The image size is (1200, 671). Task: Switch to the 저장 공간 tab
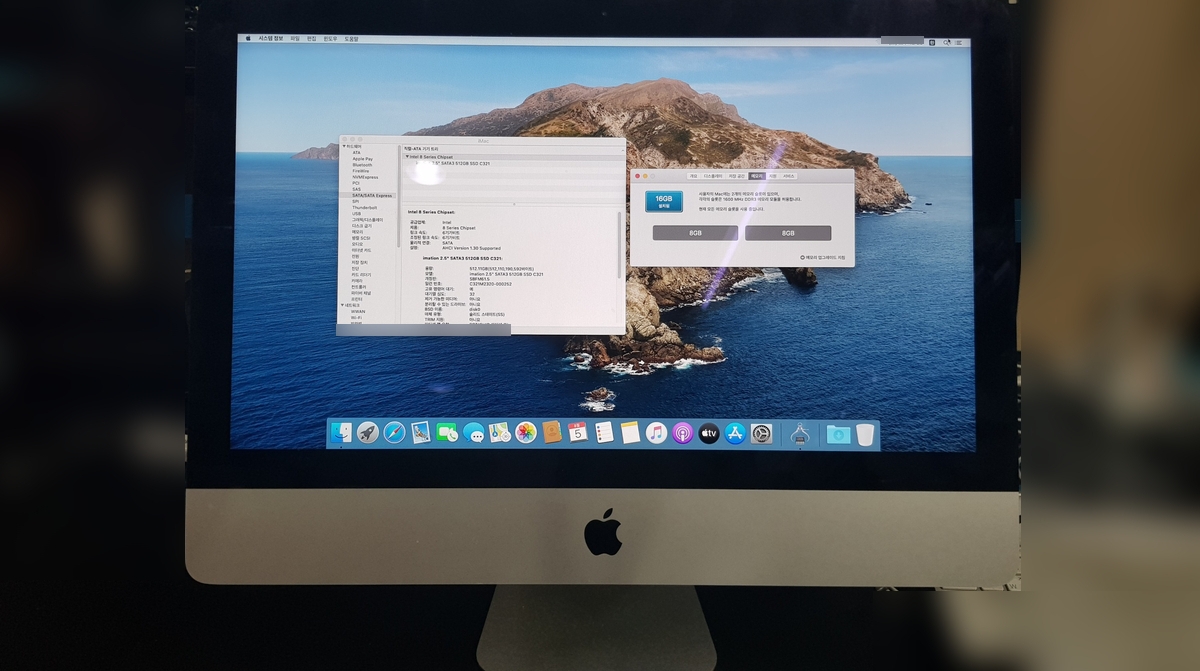pos(737,176)
